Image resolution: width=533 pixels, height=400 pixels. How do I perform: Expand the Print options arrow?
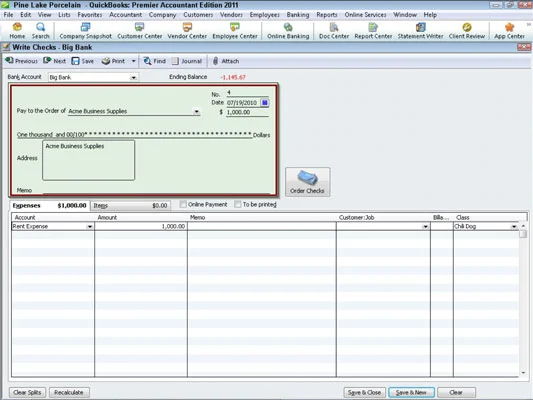coord(134,61)
